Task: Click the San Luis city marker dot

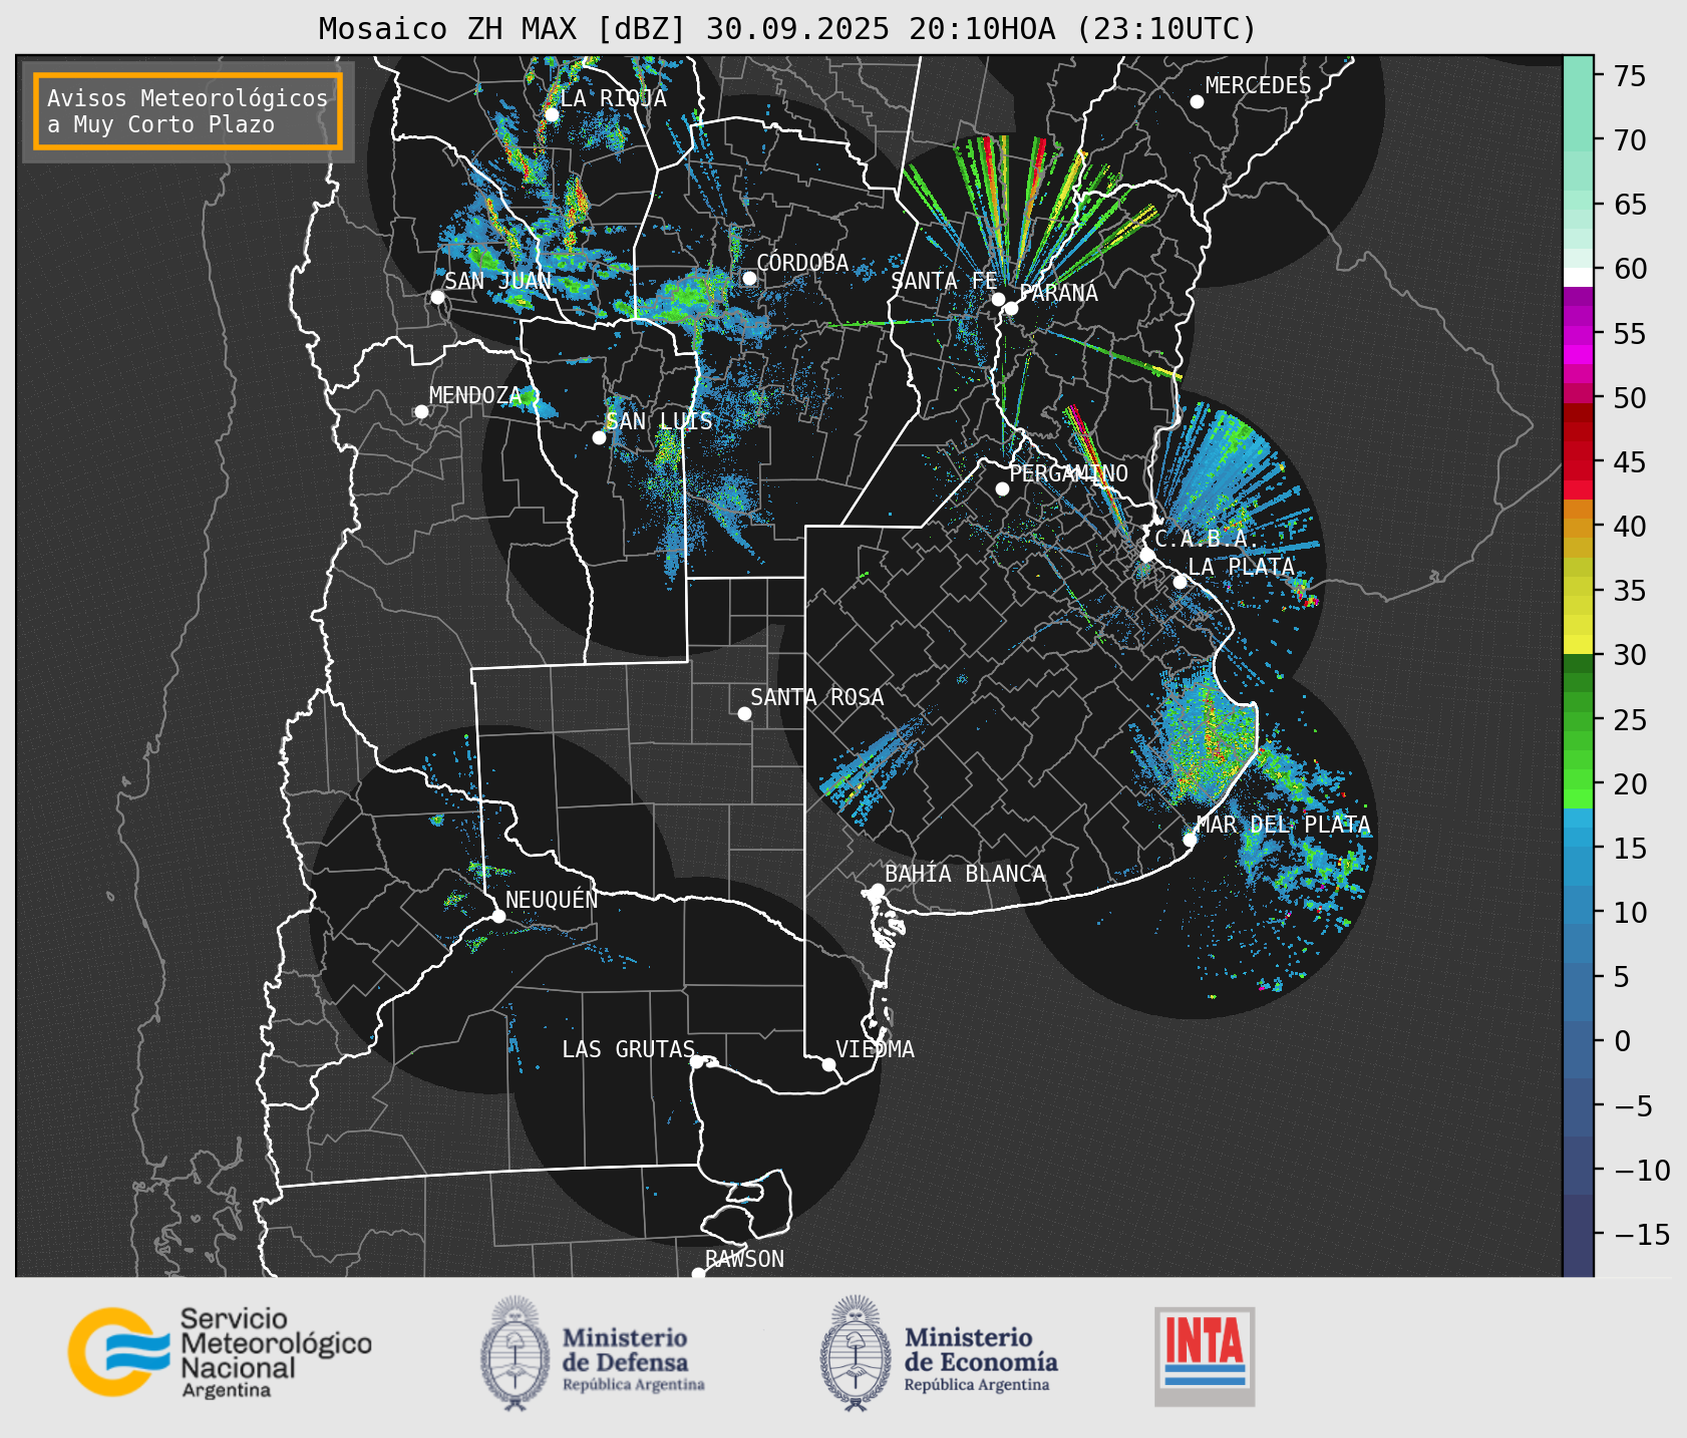Action: pos(599,438)
